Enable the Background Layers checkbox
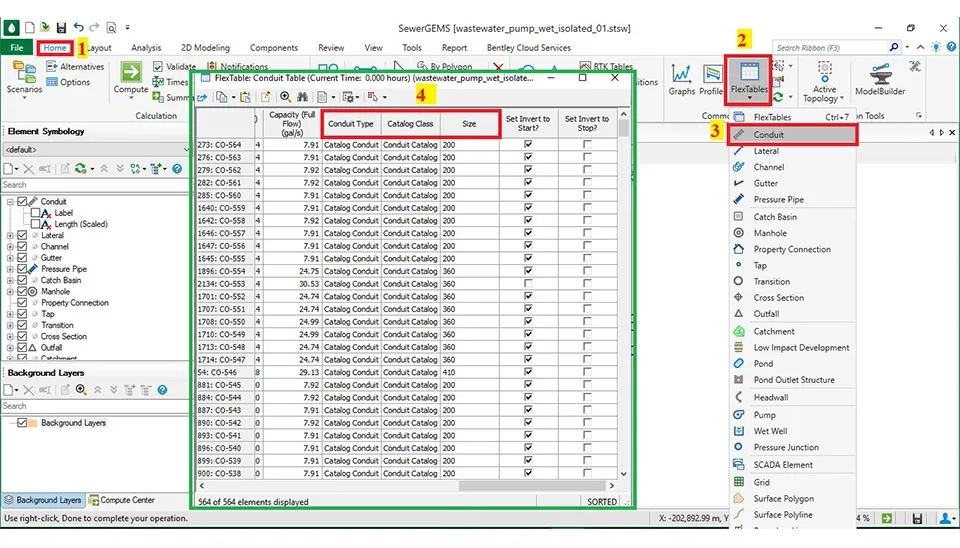 click(24, 423)
